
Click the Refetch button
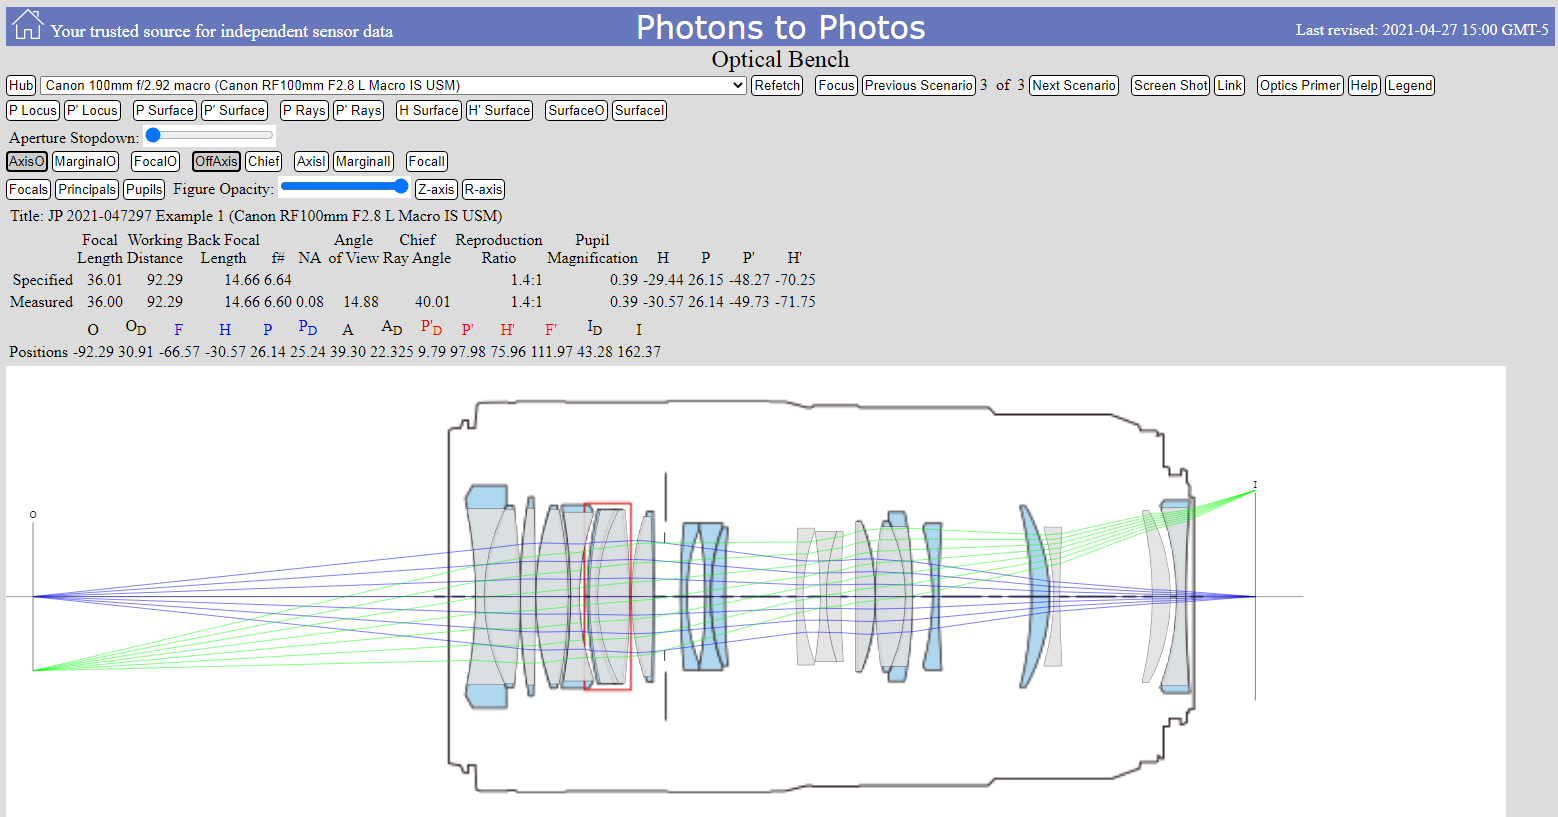pyautogui.click(x=777, y=86)
